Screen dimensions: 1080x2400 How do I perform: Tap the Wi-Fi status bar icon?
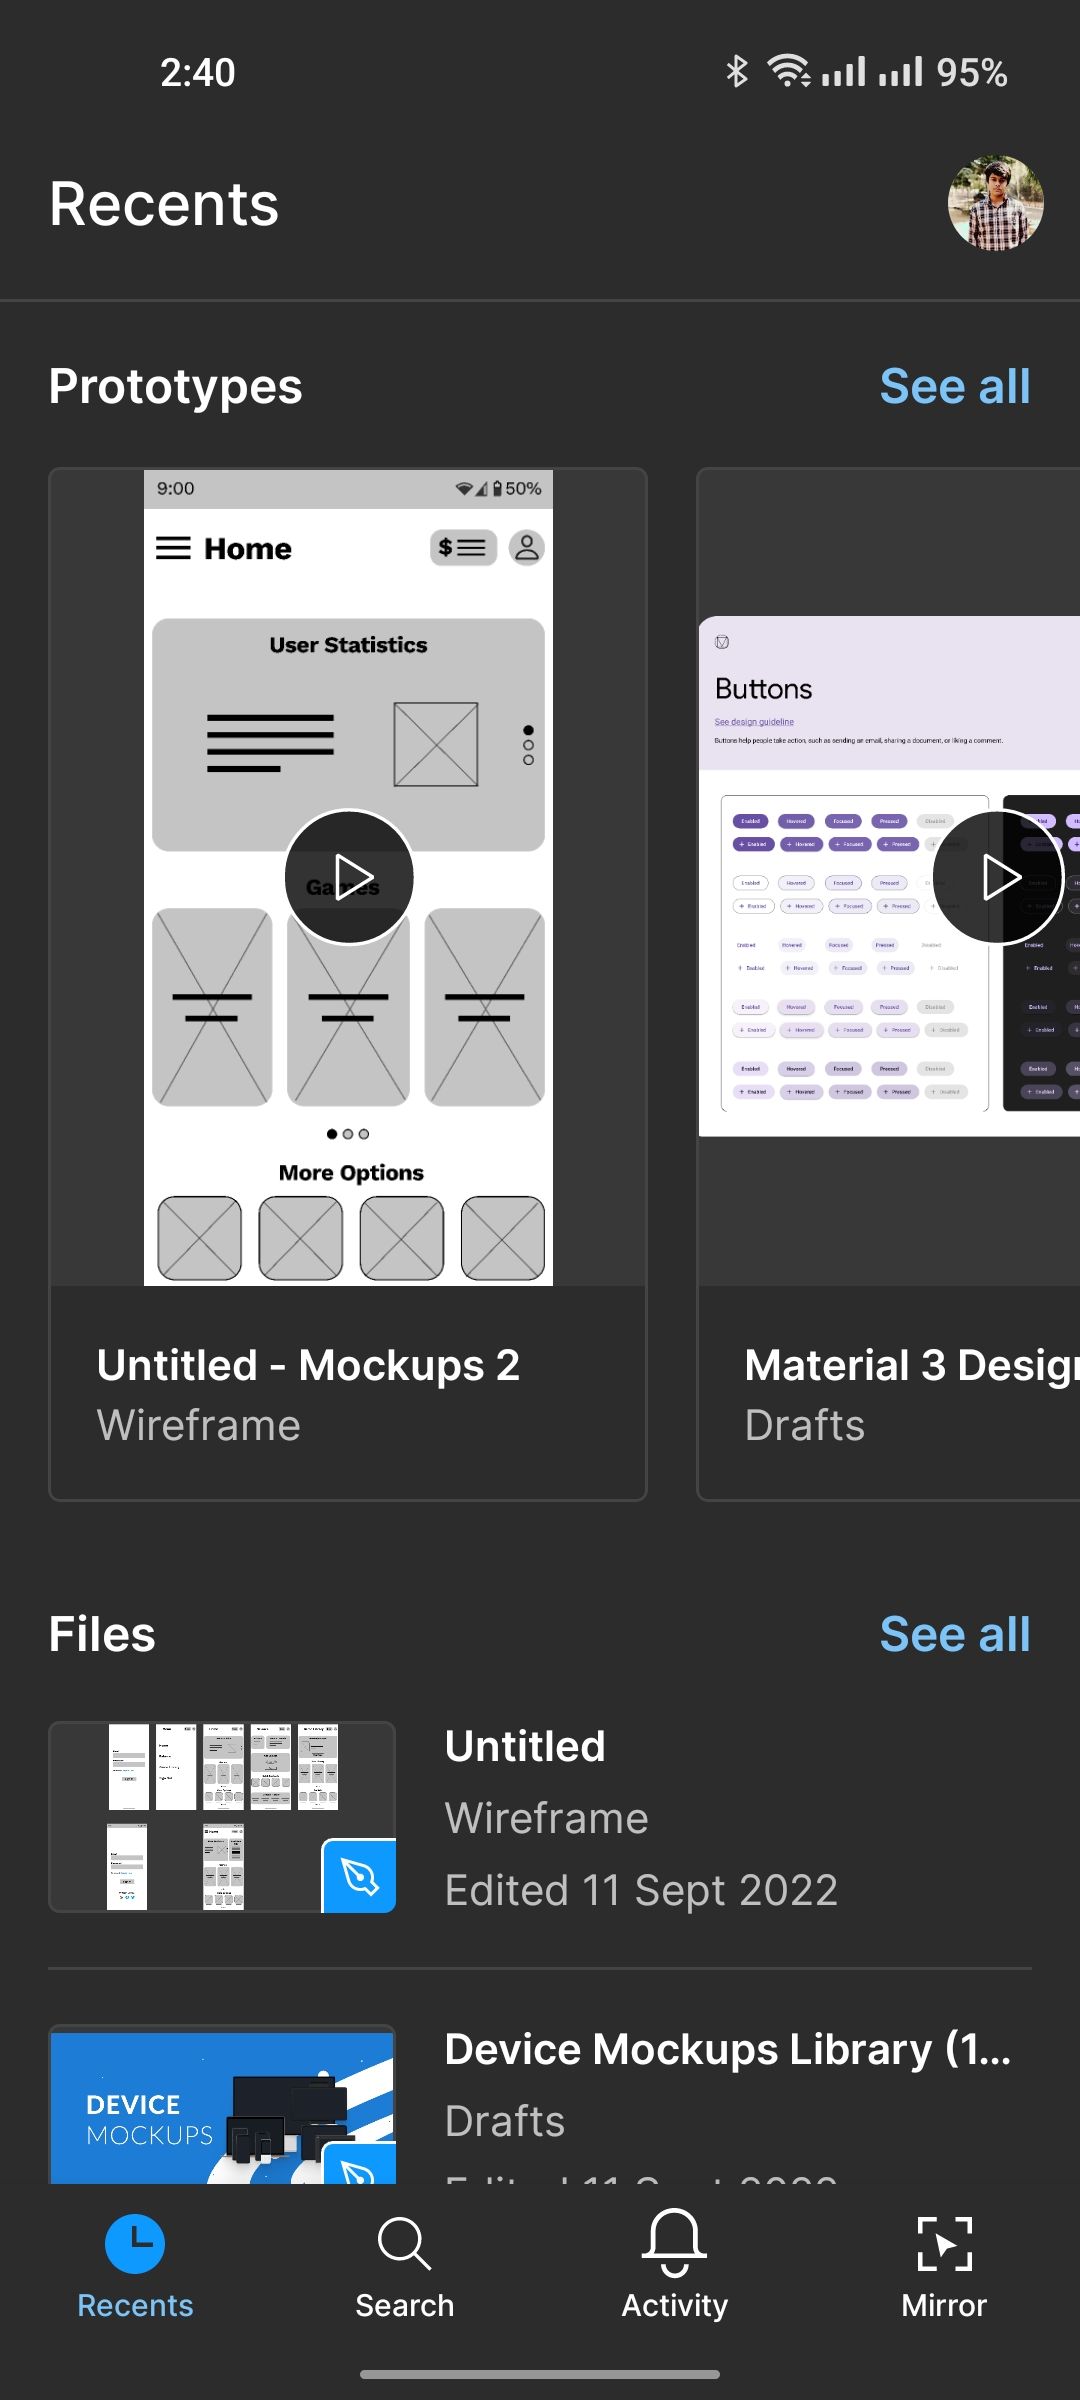(x=789, y=72)
